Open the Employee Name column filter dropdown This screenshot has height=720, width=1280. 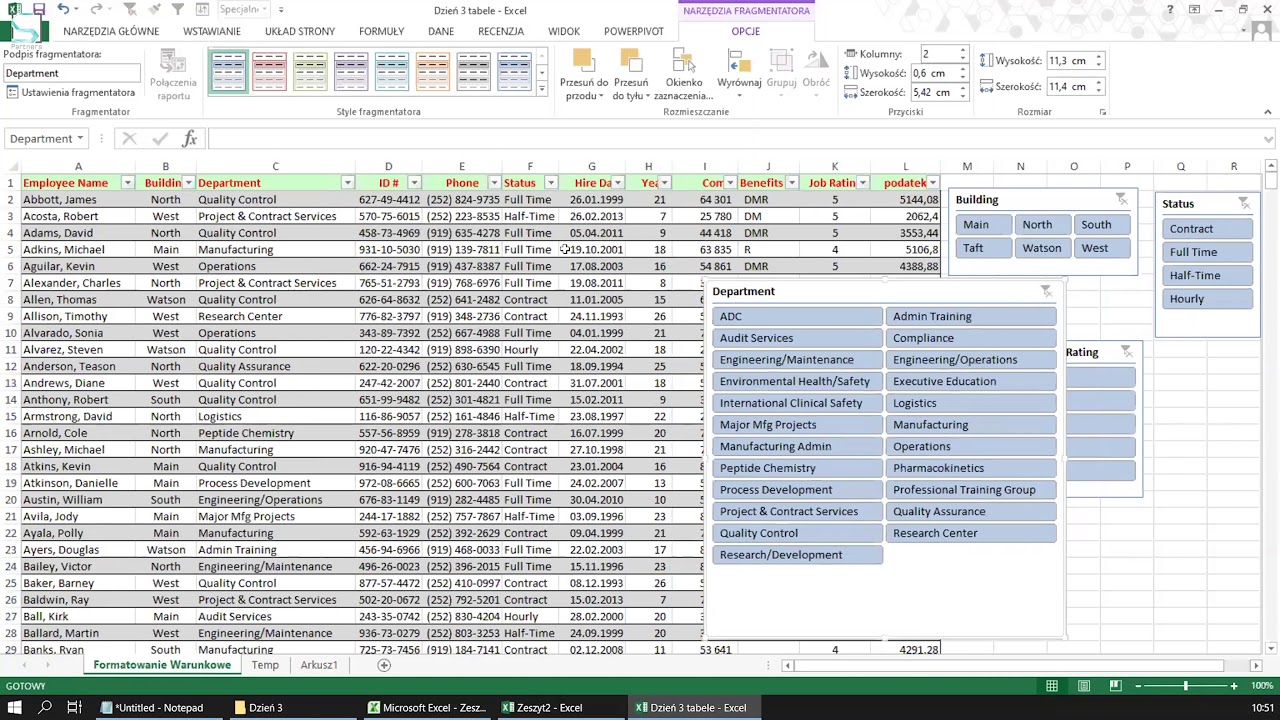(x=128, y=183)
